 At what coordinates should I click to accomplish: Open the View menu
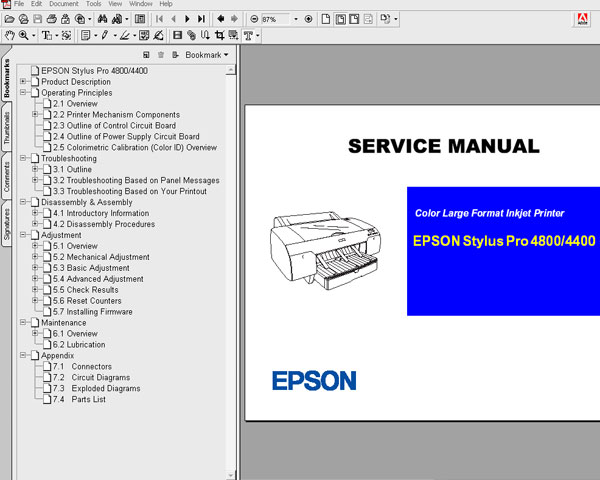point(115,4)
